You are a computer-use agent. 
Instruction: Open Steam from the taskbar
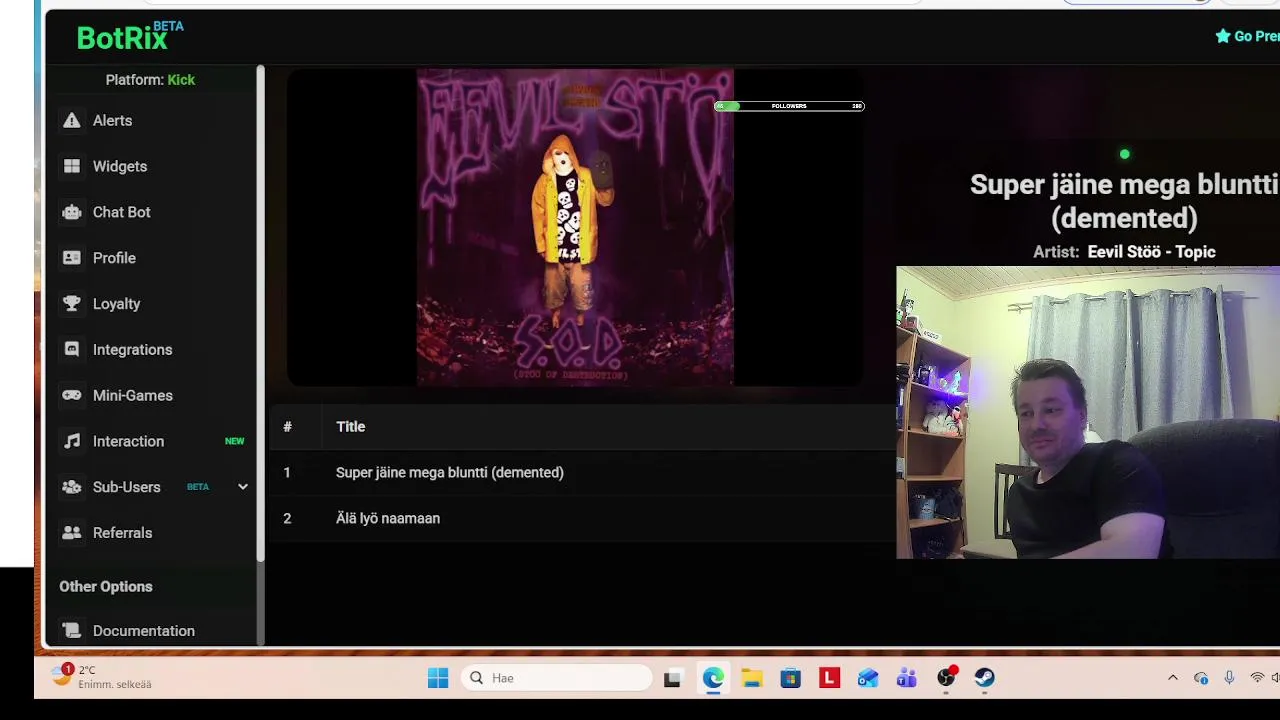985,678
